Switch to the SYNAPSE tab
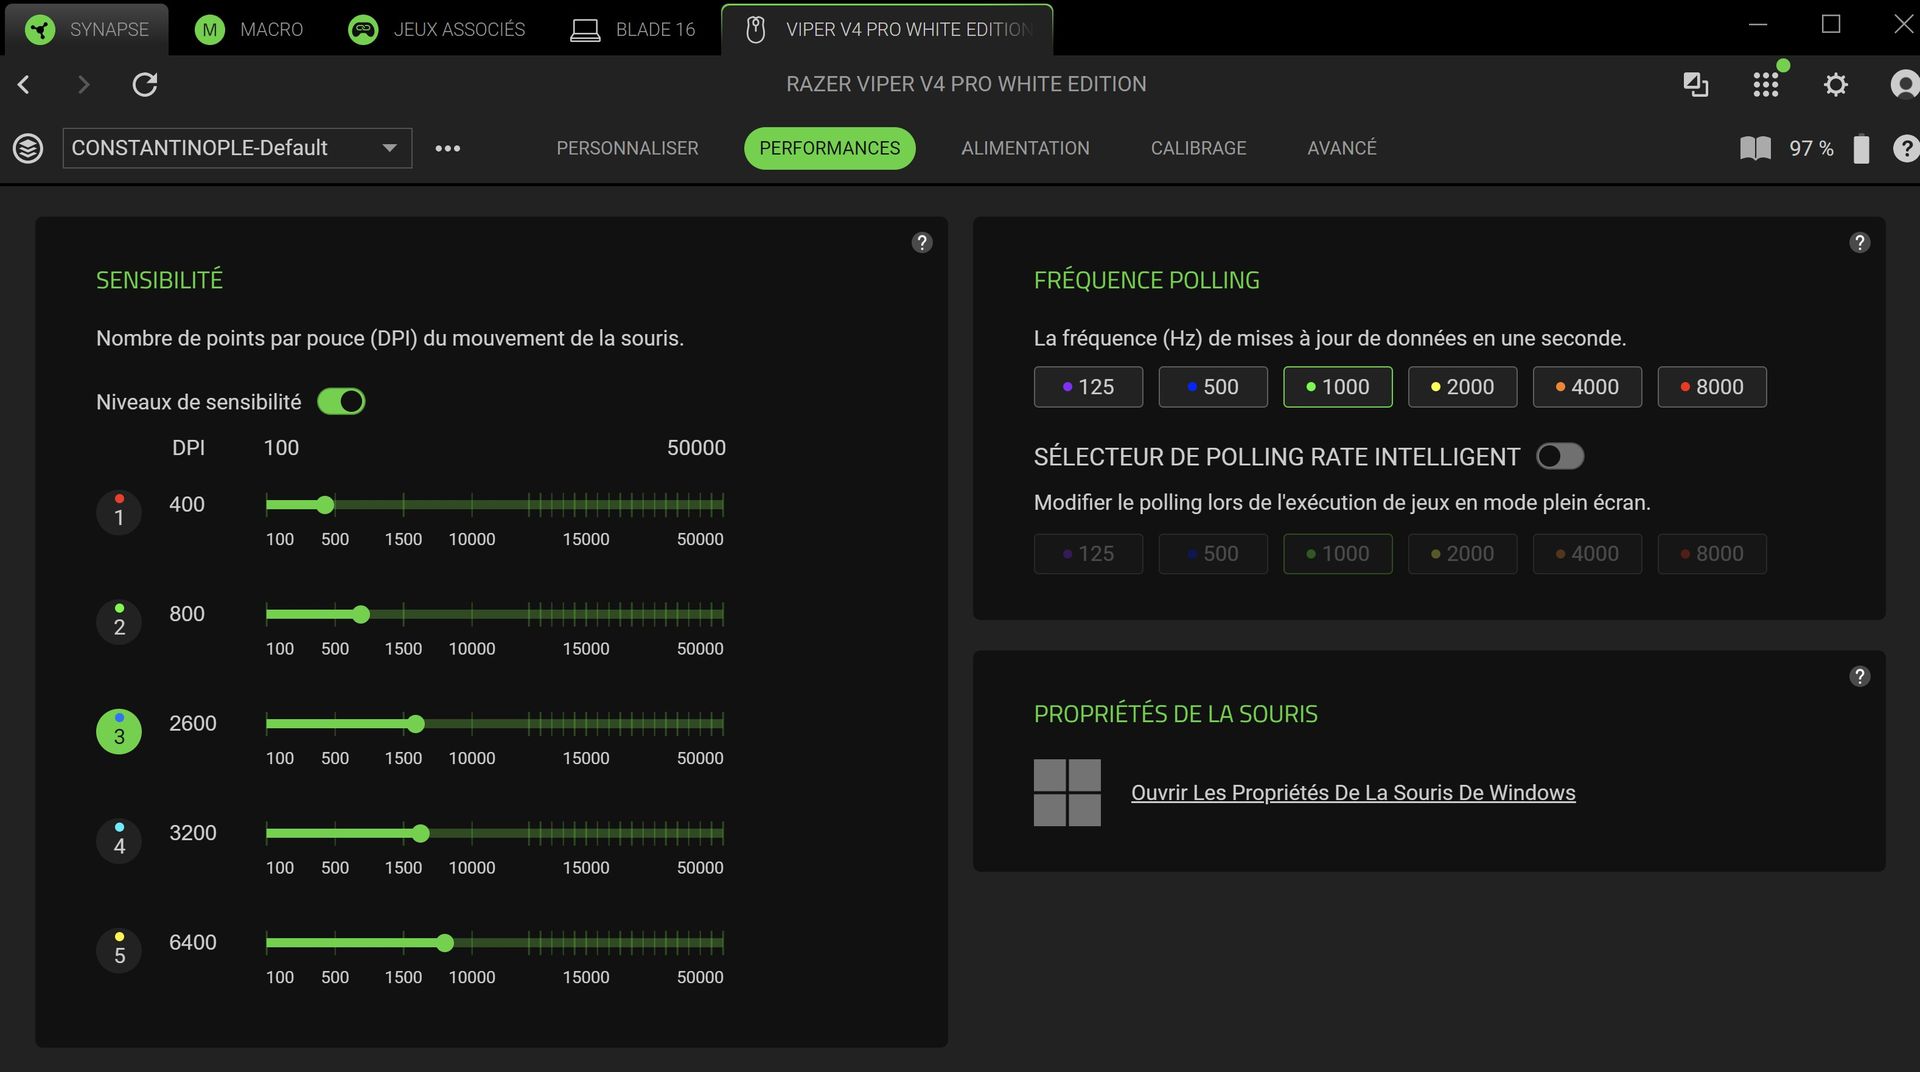 pyautogui.click(x=87, y=29)
